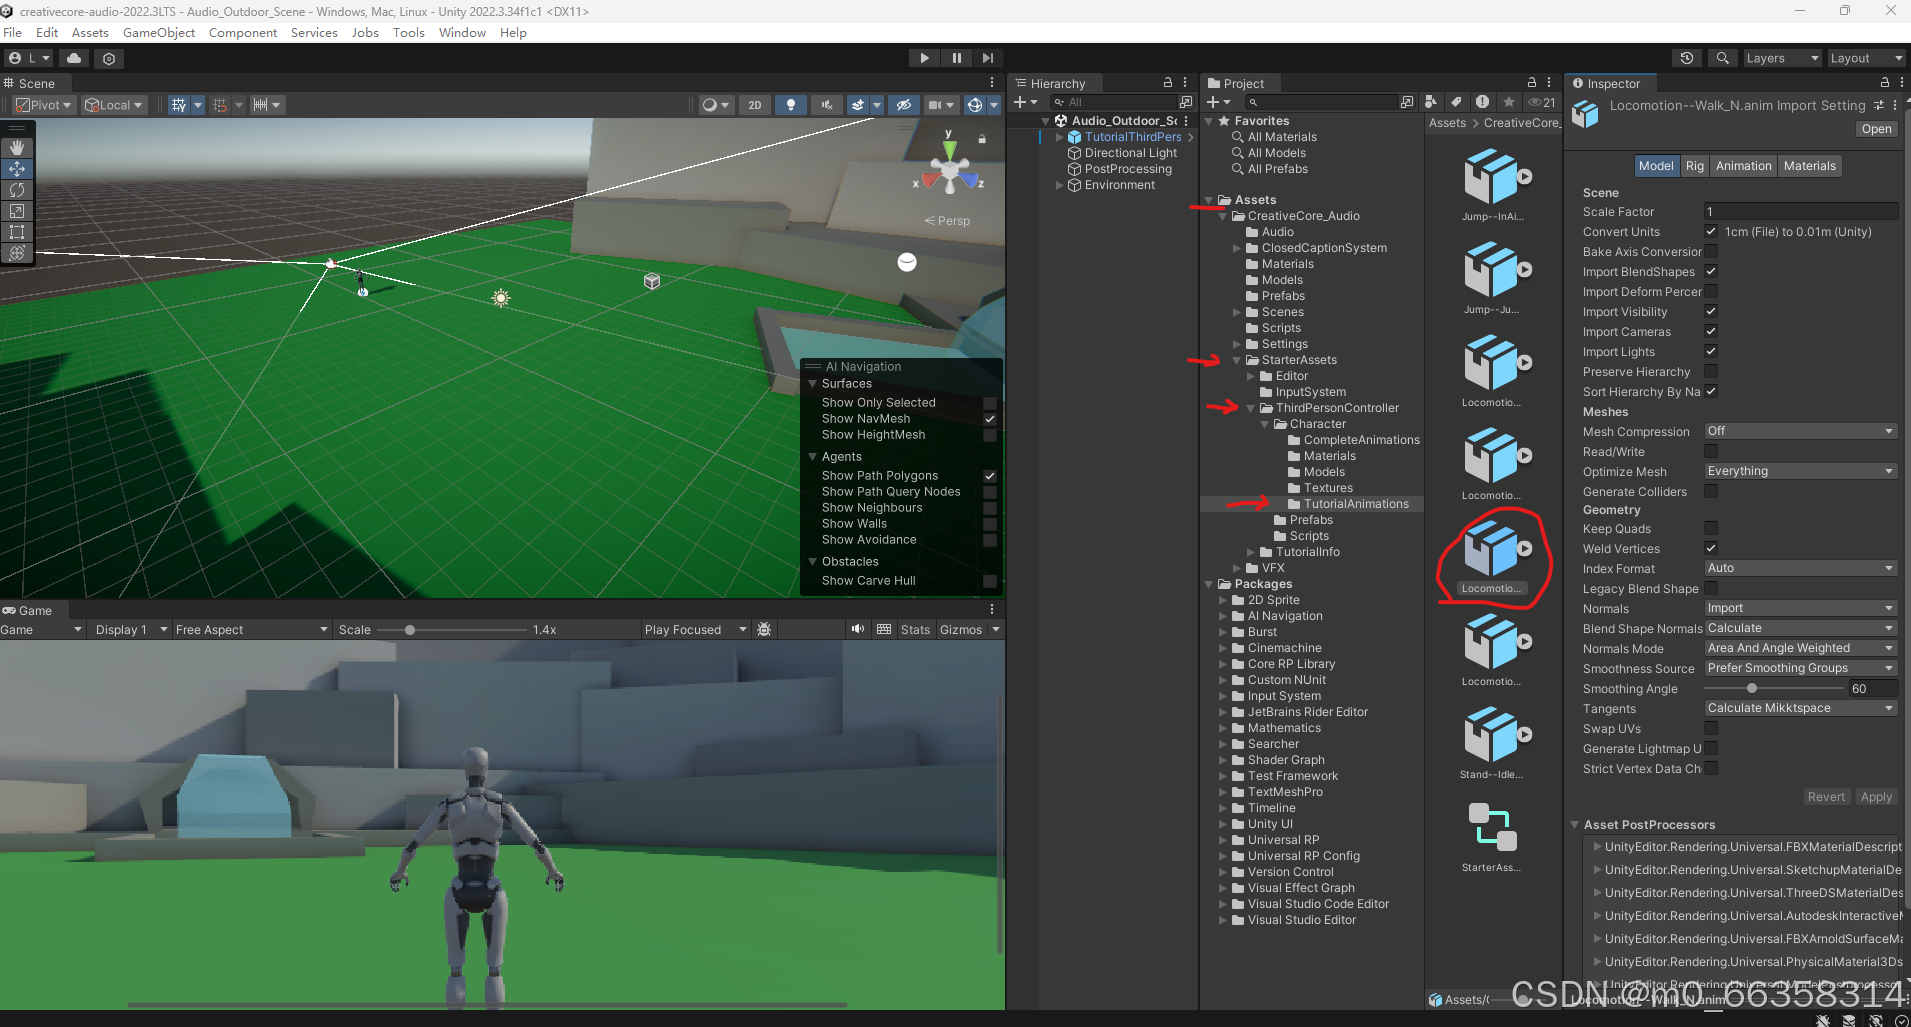Open the Package Manager hexagon icon
Screen dimensions: 1911x1027
pyautogui.click(x=109, y=58)
